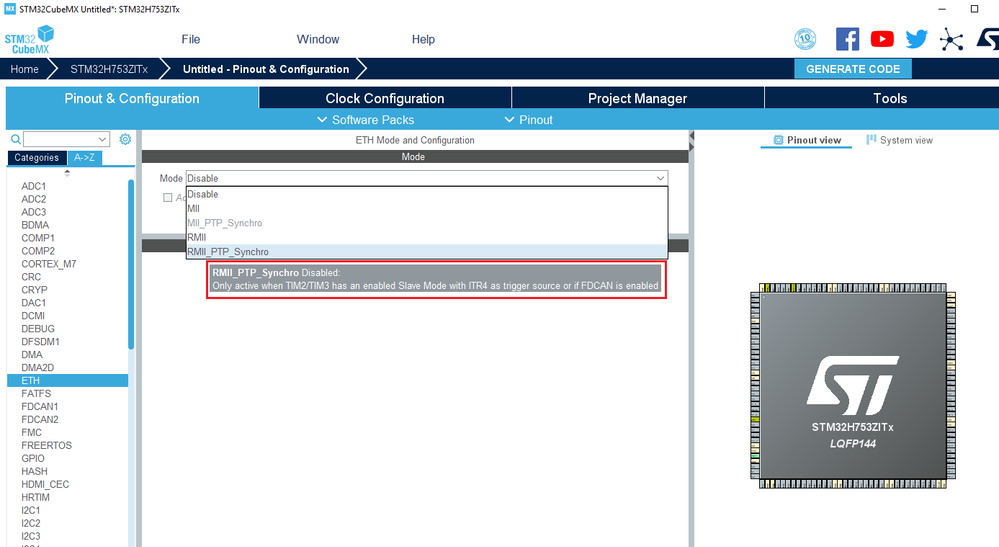
Task: Click Untitled - Pinout & Configuration breadcrumb
Action: [266, 69]
